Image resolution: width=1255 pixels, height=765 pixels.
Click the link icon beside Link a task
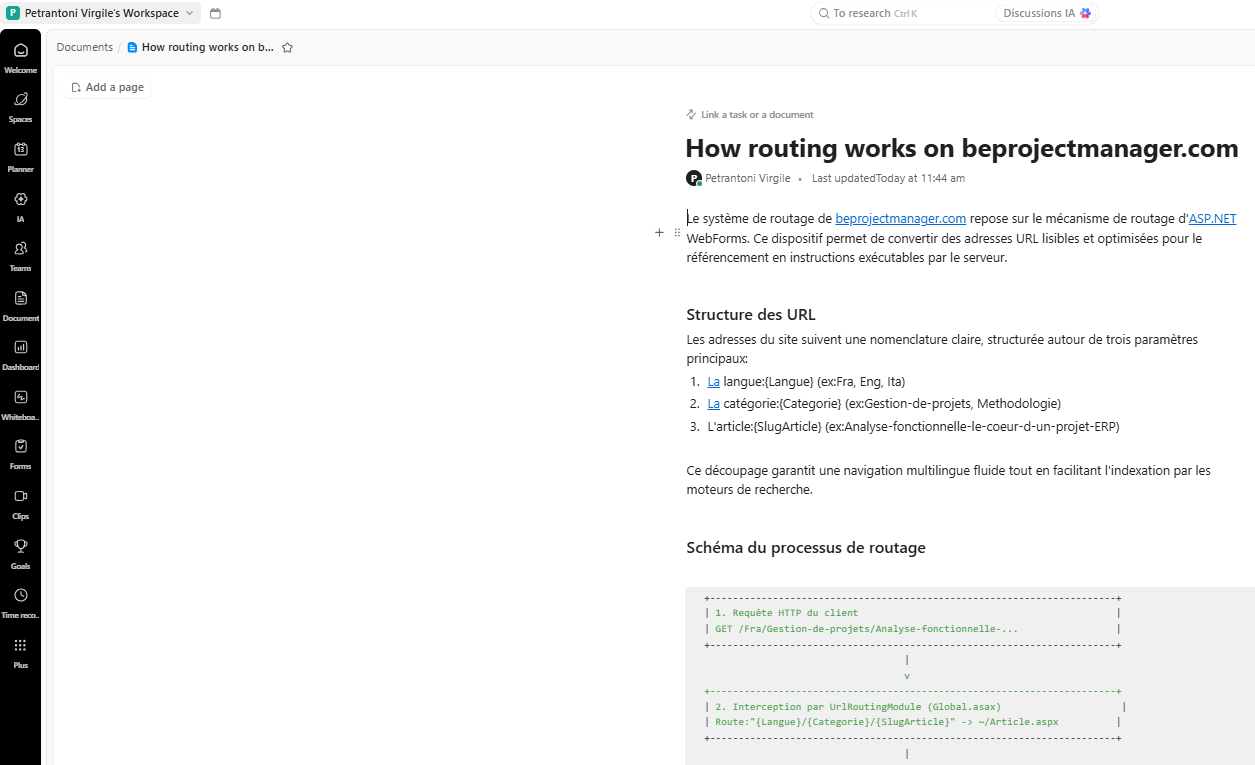point(691,114)
